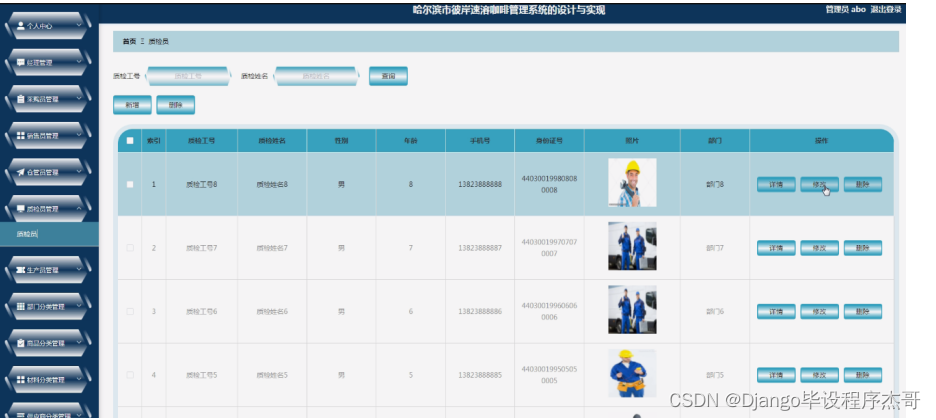Expand the 部门分类管理 menu chevron
Screen dimensions: 936x420
(x=79, y=307)
